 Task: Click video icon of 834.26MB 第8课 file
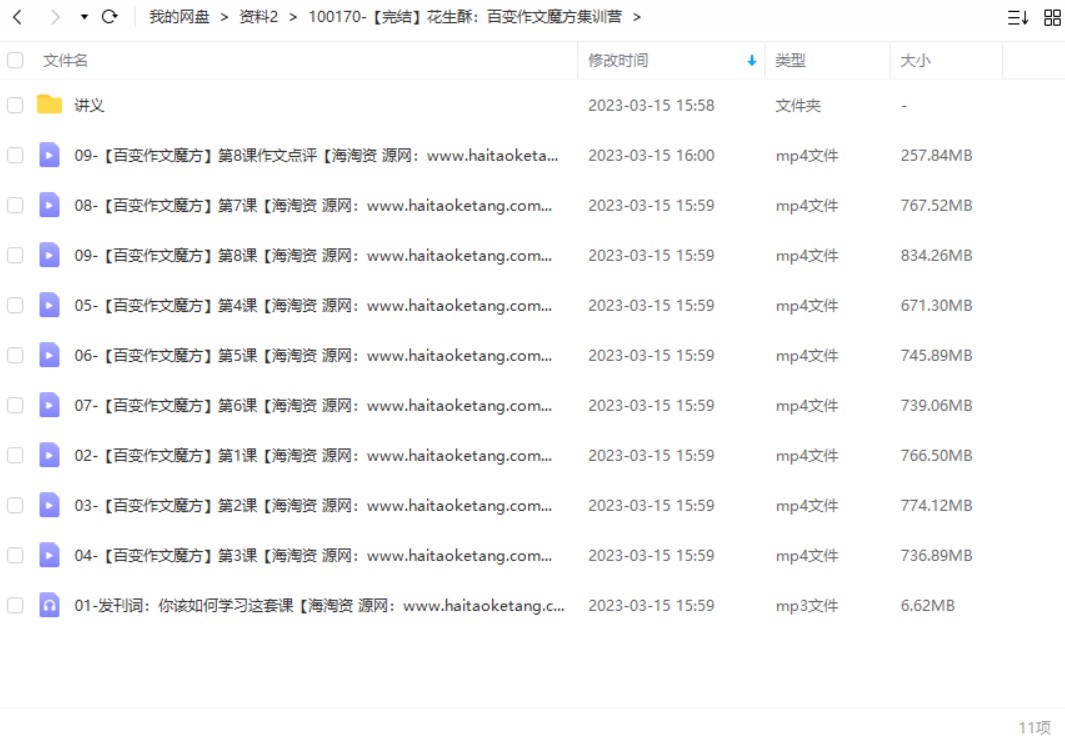pos(49,255)
